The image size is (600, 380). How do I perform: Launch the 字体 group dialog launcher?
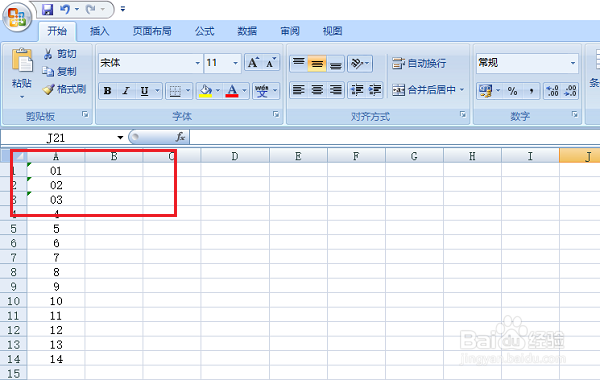point(276,114)
